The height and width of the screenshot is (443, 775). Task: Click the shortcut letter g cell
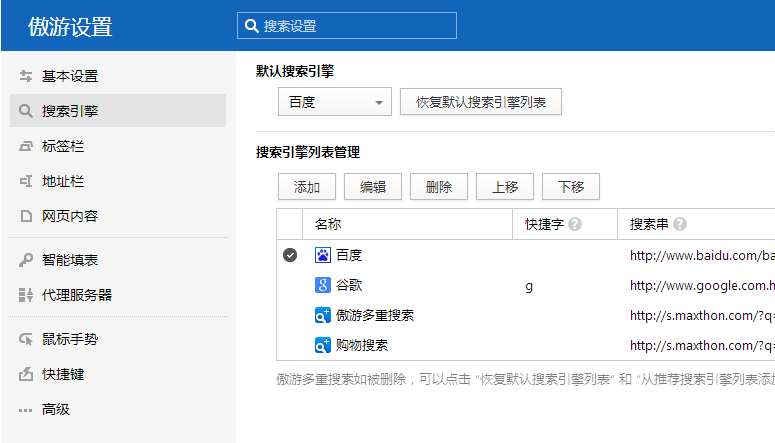pyautogui.click(x=529, y=286)
